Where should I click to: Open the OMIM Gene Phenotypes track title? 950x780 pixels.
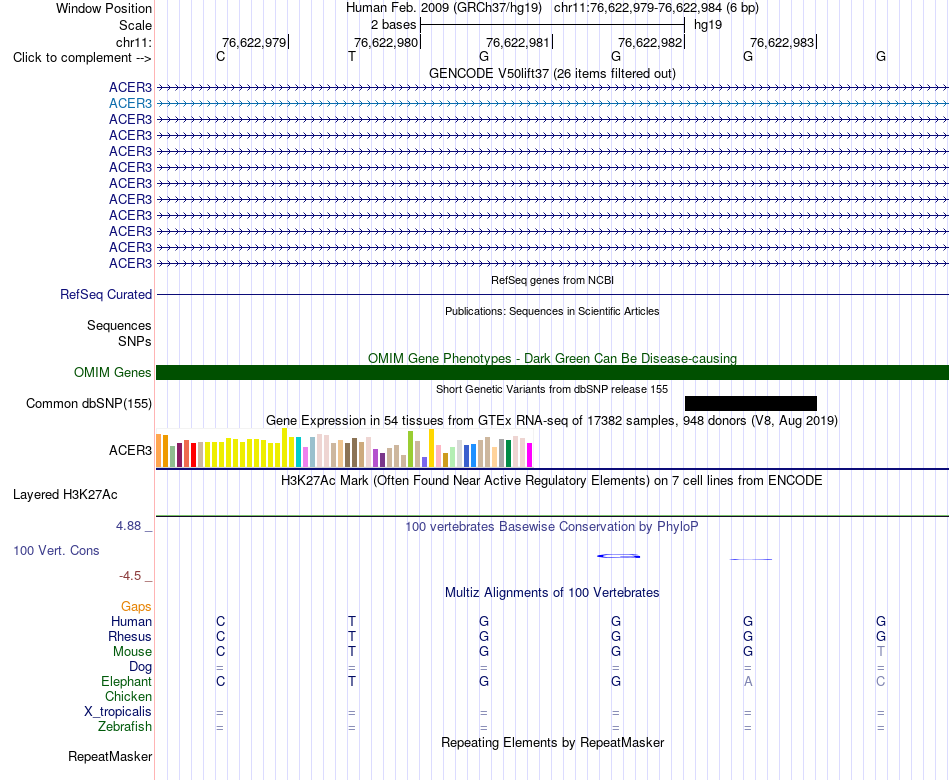click(x=552, y=358)
